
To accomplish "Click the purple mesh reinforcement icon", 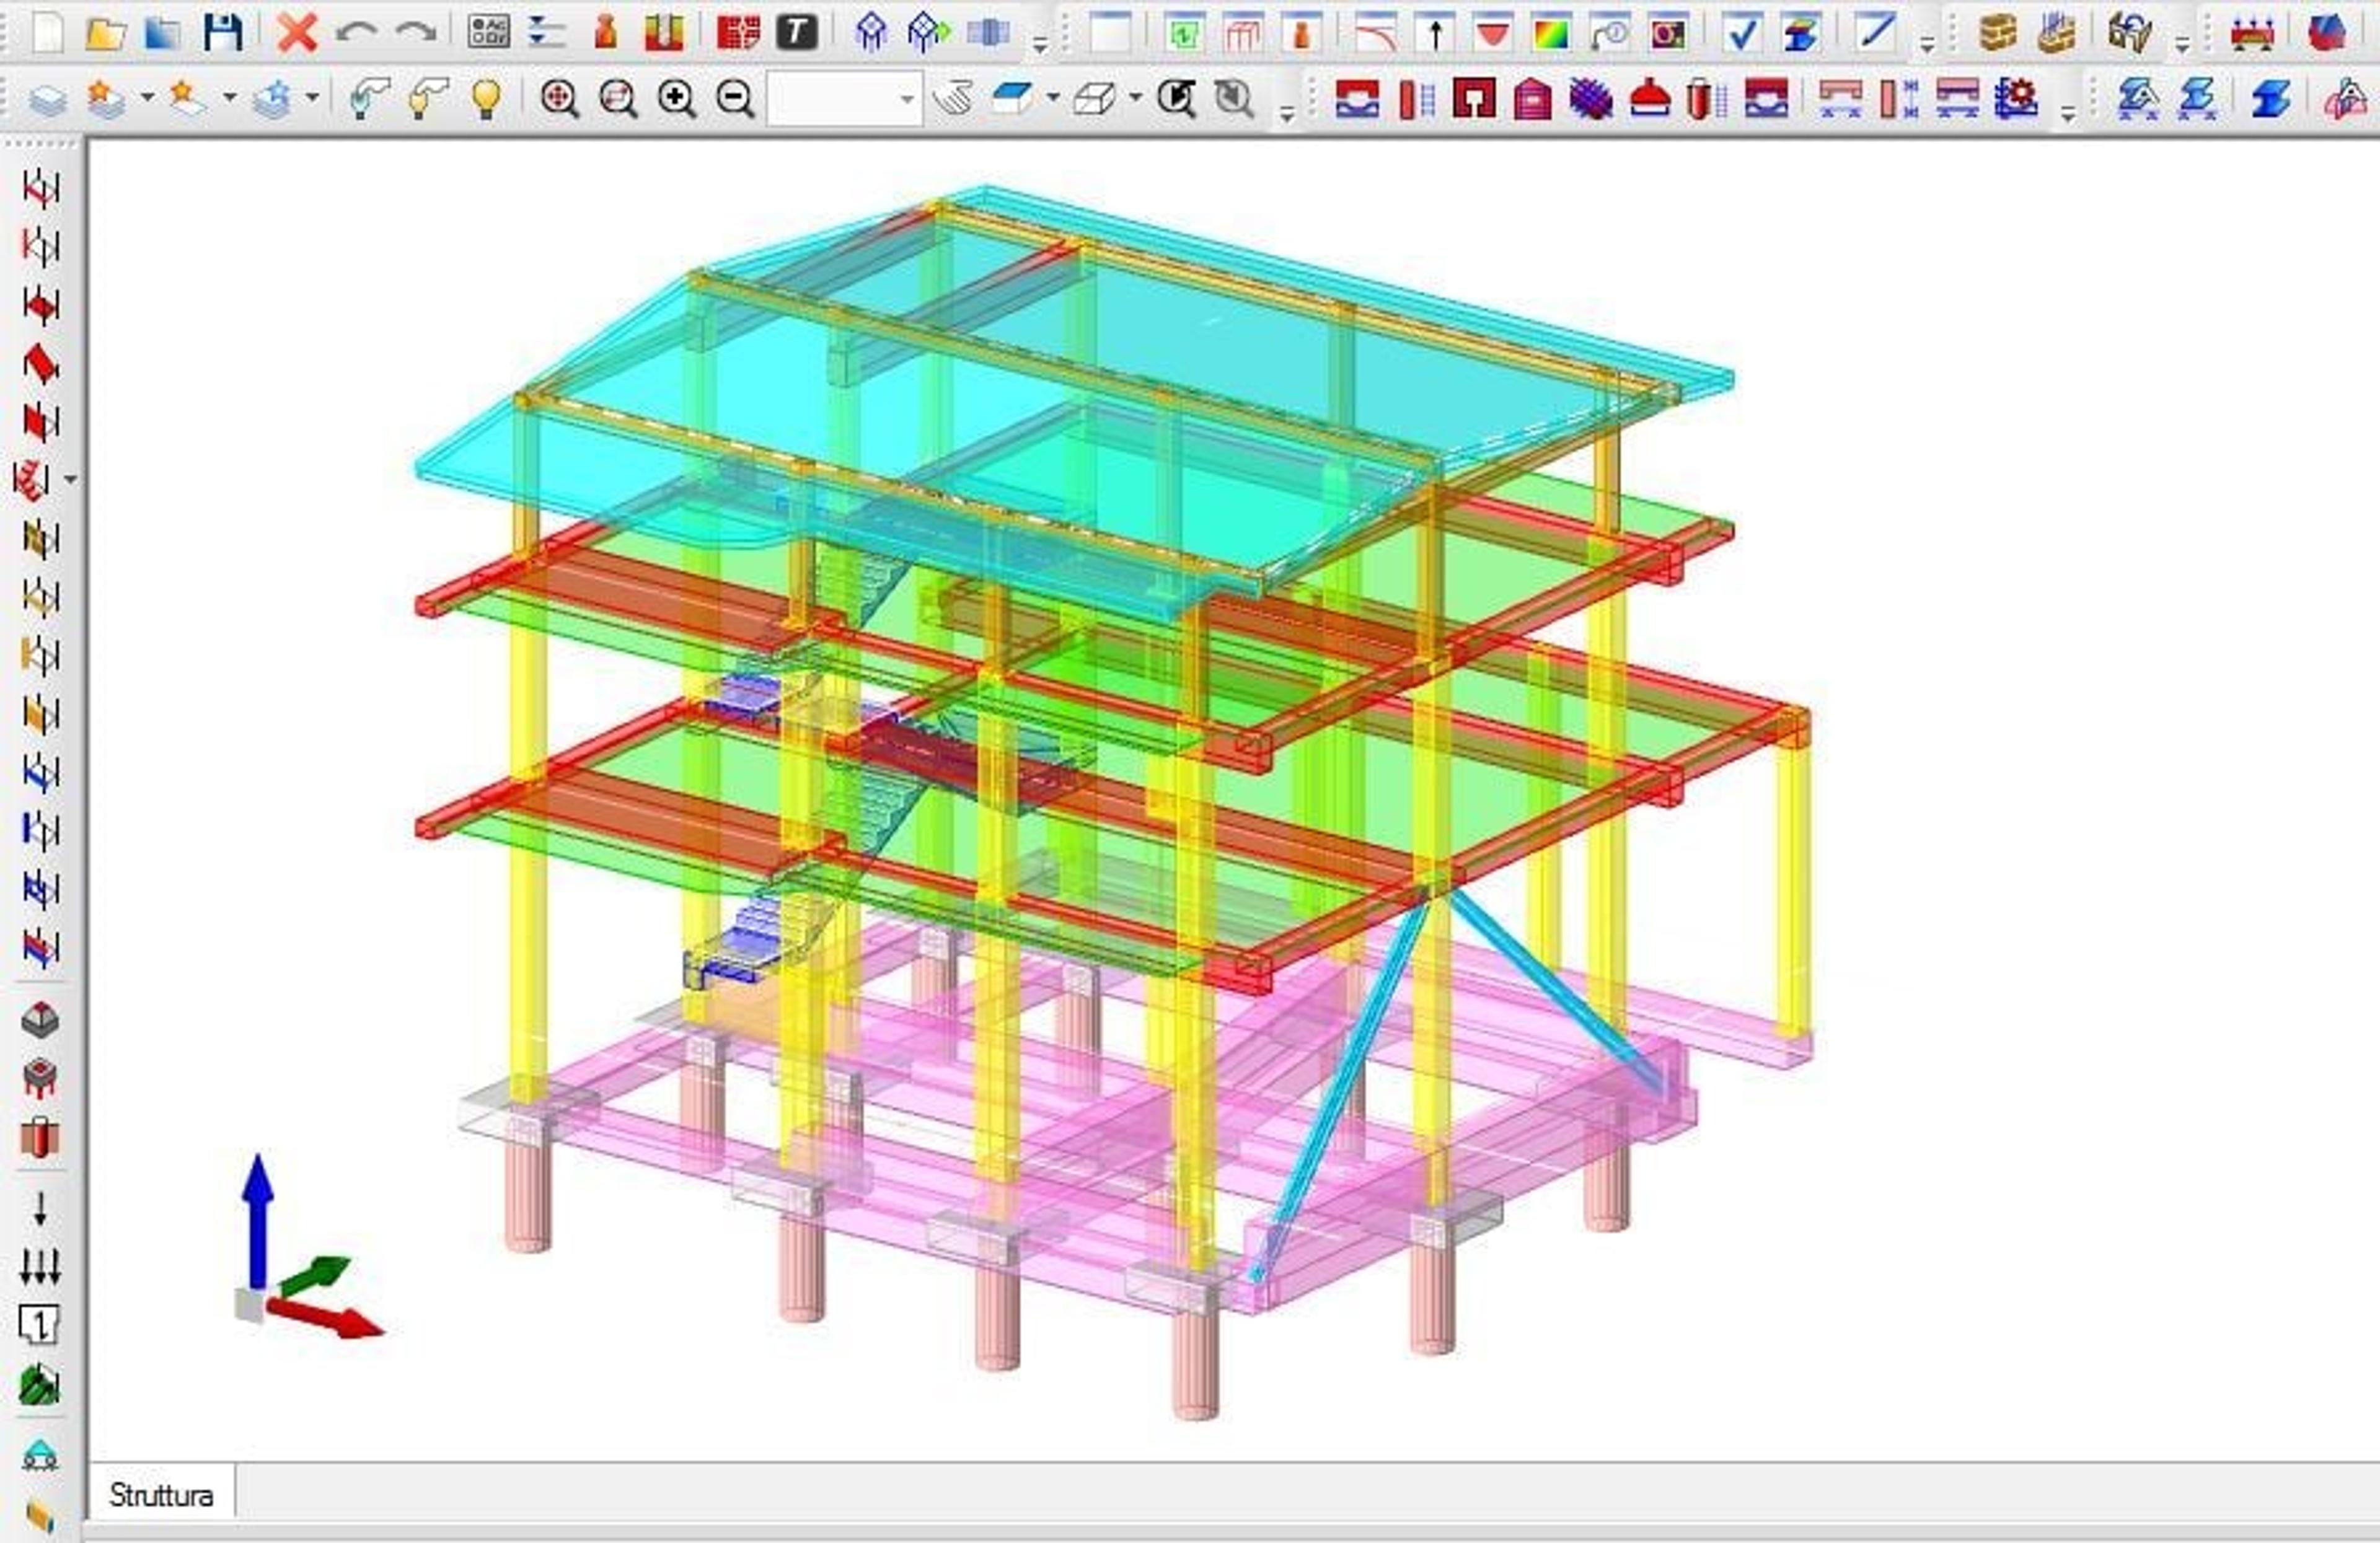I will (1591, 99).
